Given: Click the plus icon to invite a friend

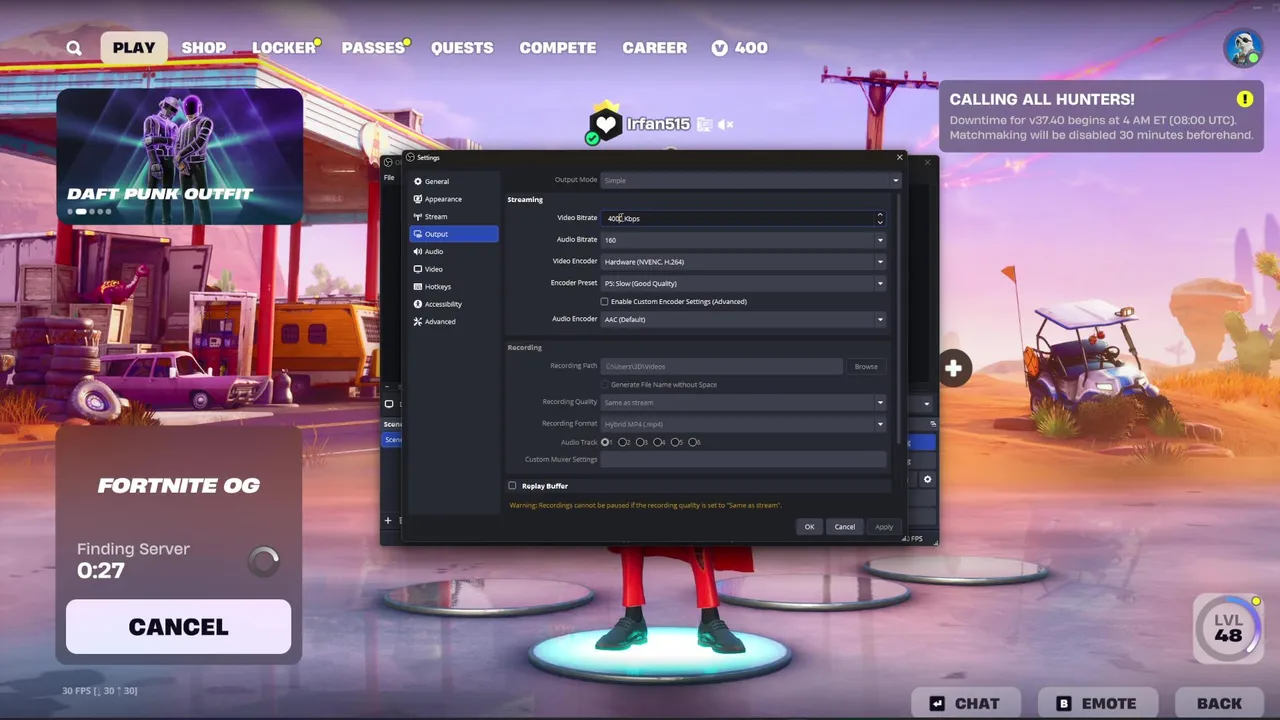Looking at the screenshot, I should tap(953, 368).
